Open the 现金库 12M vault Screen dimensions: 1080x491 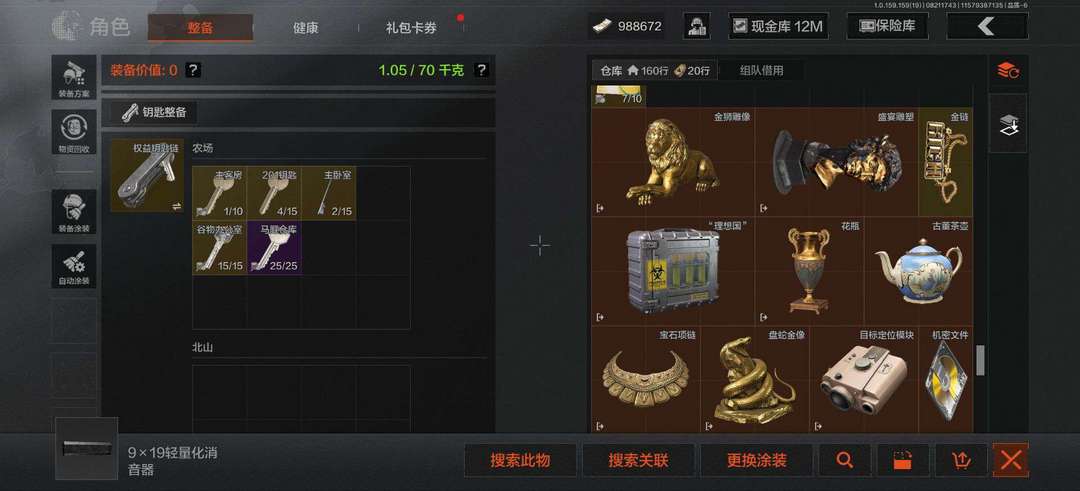click(778, 26)
